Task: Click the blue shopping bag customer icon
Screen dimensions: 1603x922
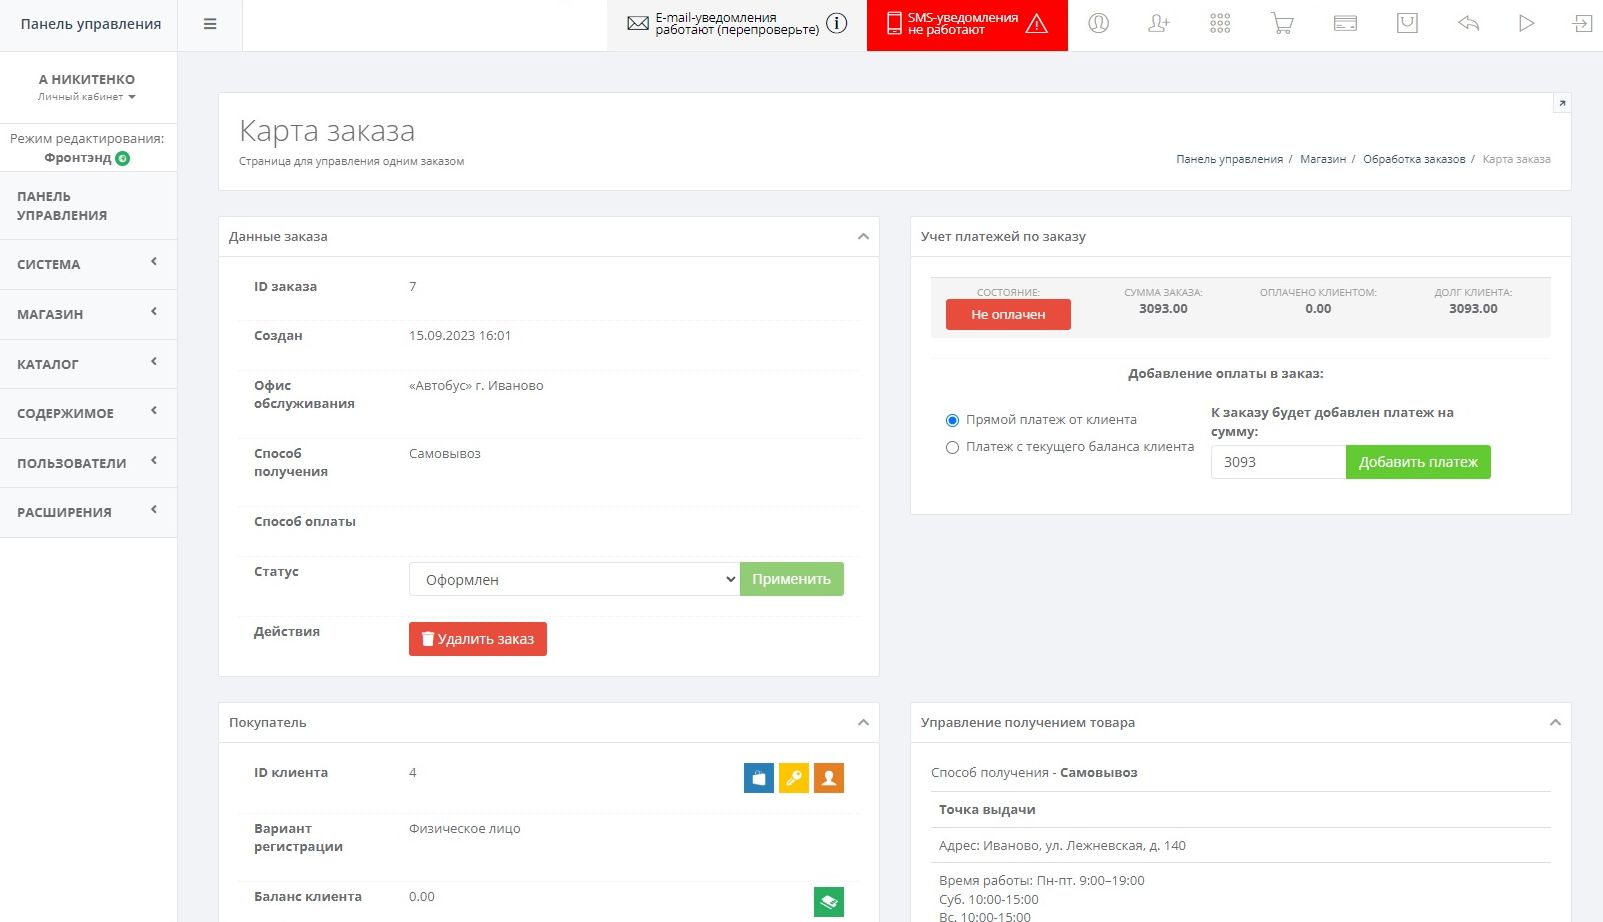Action: coord(759,778)
